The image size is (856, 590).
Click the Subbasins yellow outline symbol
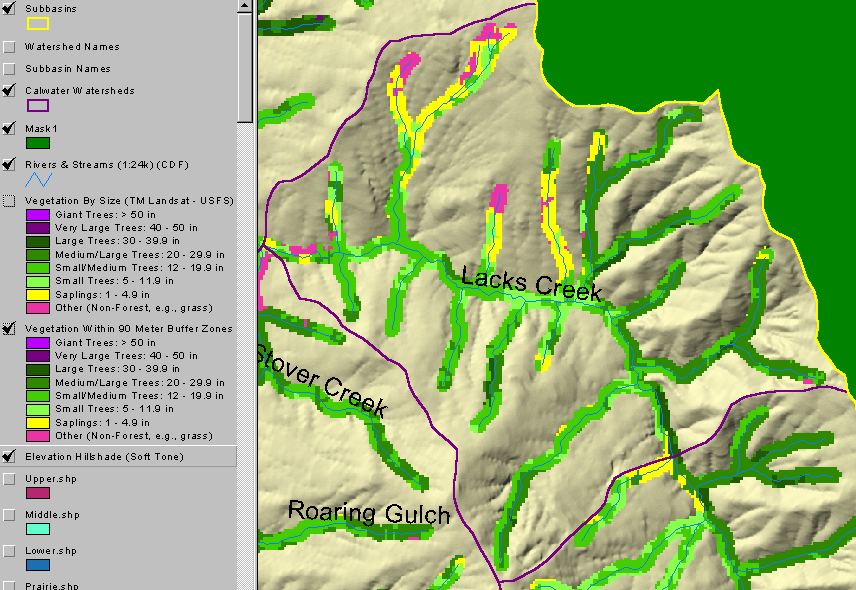[38, 23]
